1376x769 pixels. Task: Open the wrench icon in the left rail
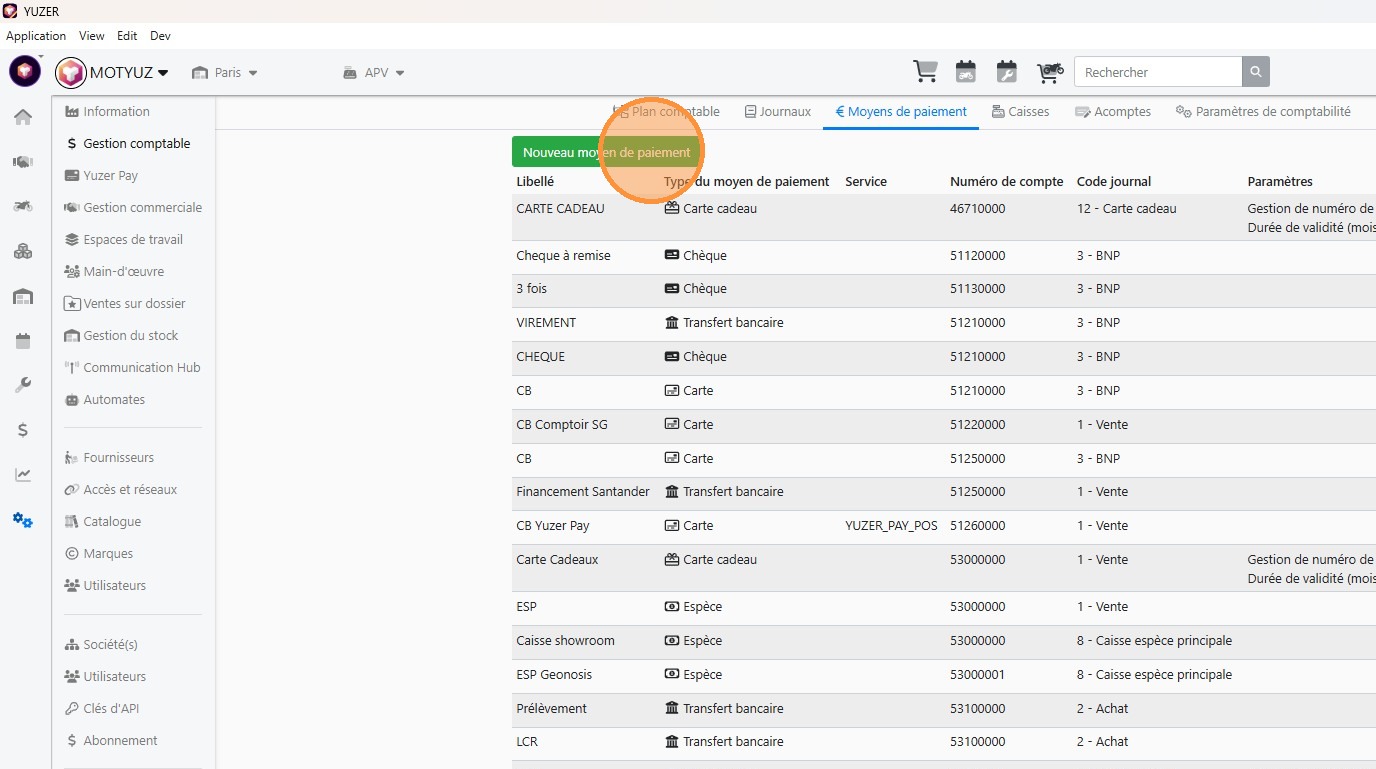coord(23,385)
